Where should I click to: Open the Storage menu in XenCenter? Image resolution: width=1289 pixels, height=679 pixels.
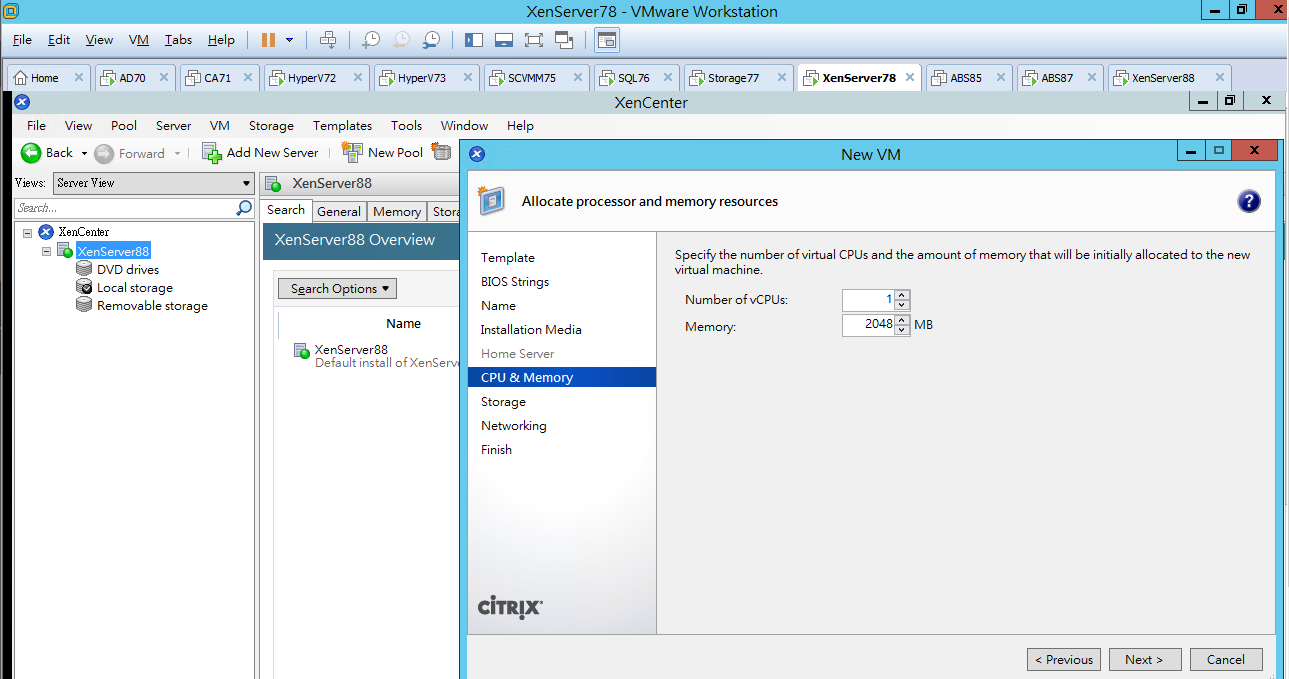(x=271, y=125)
